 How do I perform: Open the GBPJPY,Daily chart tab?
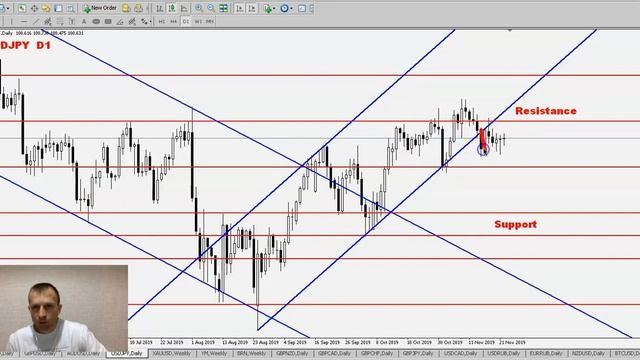(418, 353)
